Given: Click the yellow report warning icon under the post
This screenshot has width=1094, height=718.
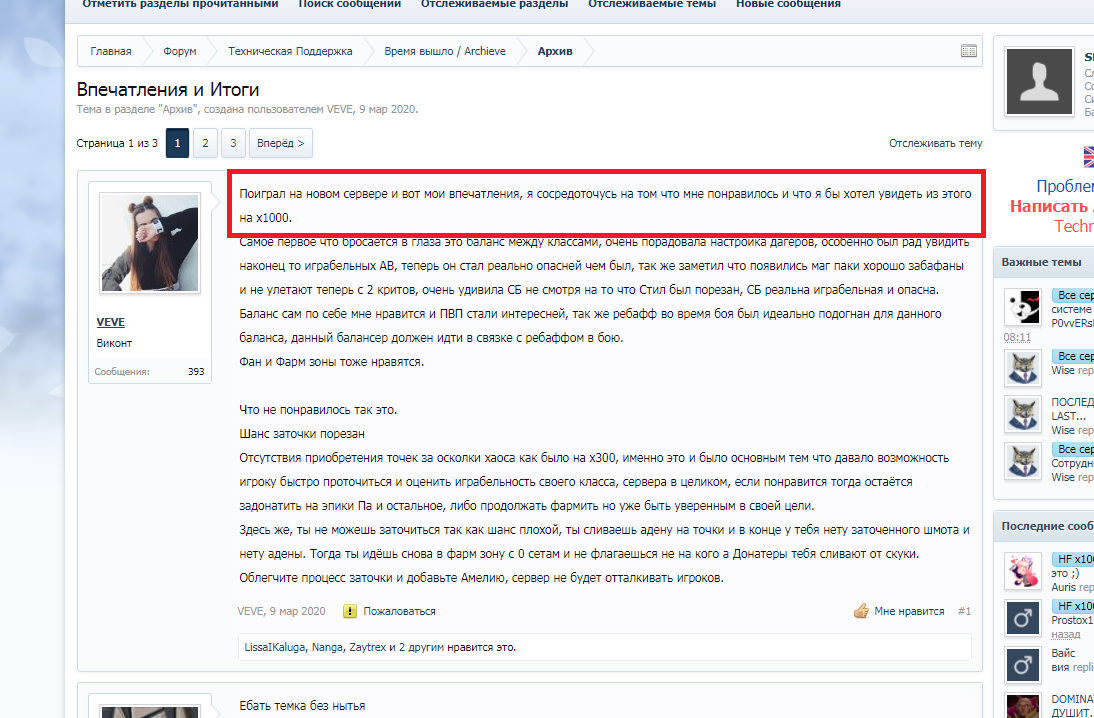Looking at the screenshot, I should [350, 611].
